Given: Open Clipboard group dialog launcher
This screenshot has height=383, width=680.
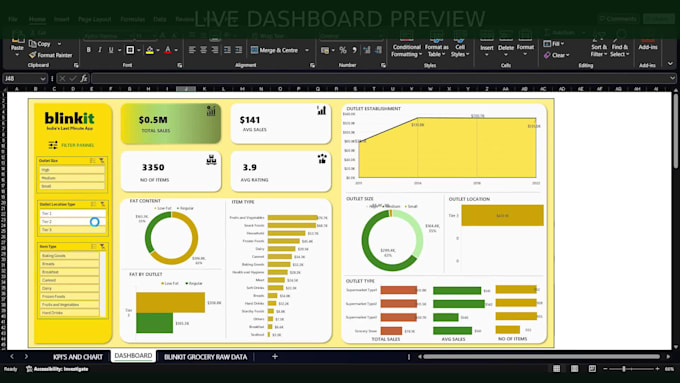Looking at the screenshot, I should click(76, 65).
